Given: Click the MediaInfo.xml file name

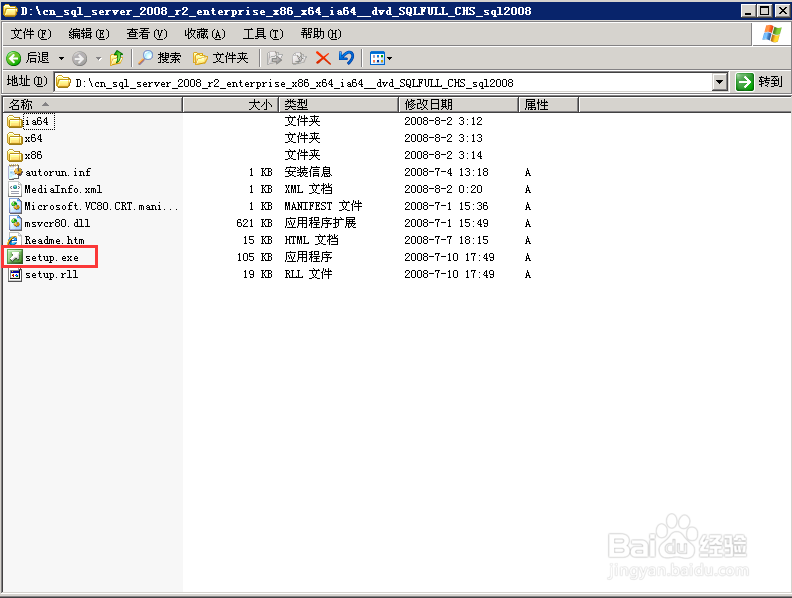Looking at the screenshot, I should (x=63, y=189).
